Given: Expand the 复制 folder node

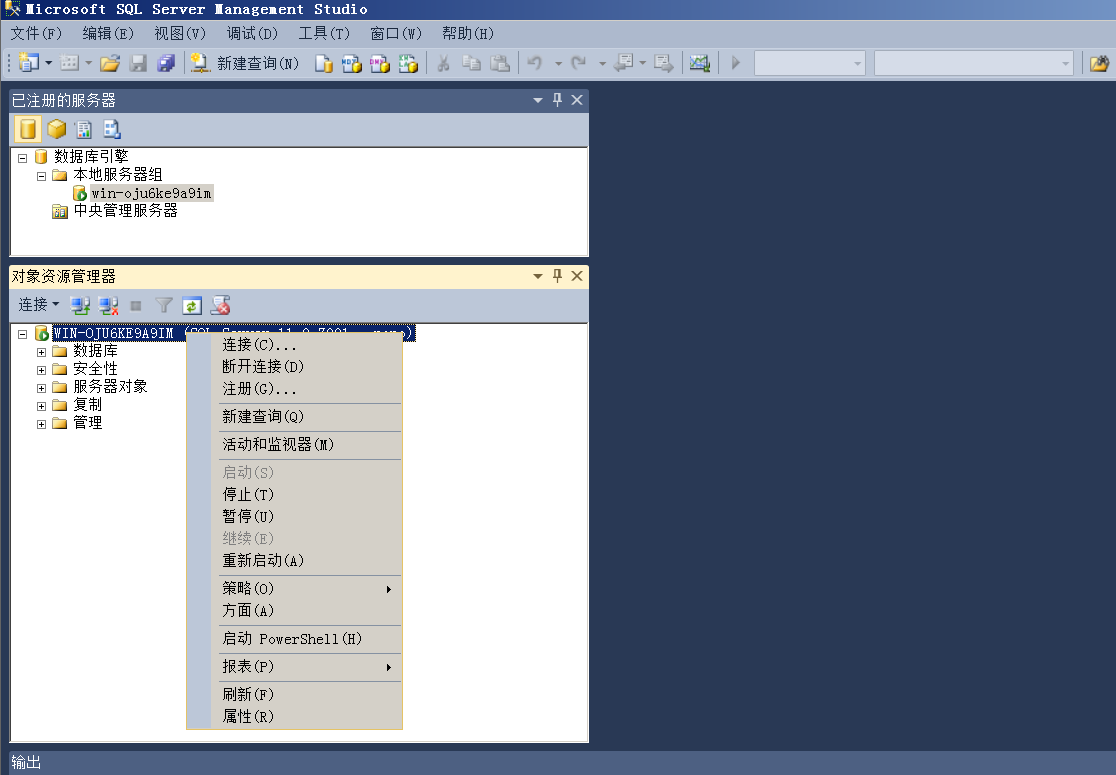Looking at the screenshot, I should pos(41,406).
